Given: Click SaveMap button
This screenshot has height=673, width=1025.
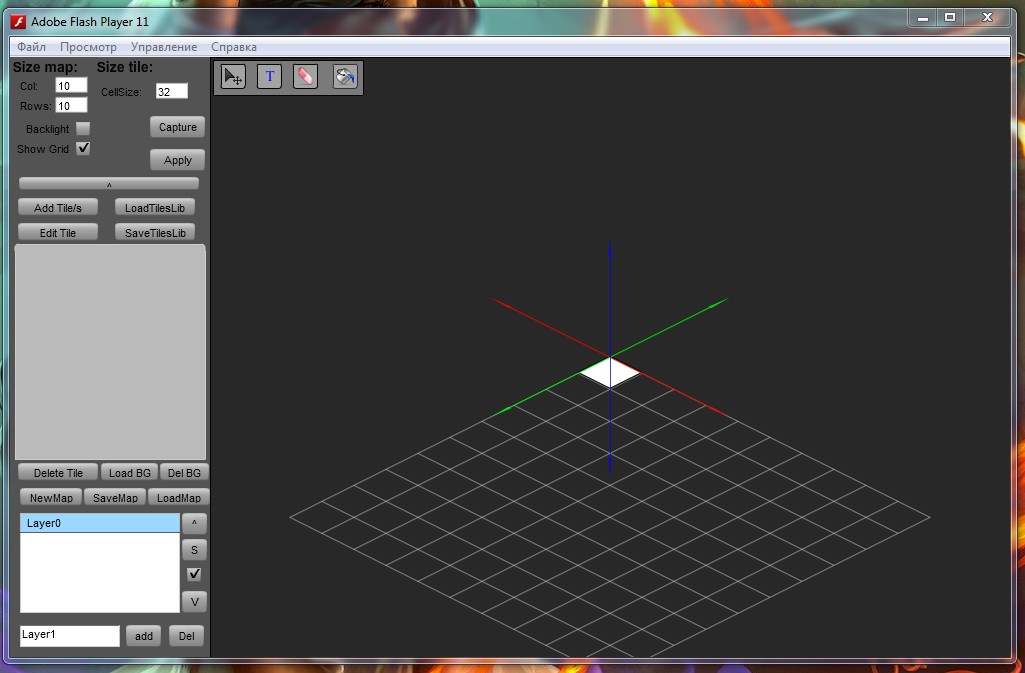Looking at the screenshot, I should [115, 497].
